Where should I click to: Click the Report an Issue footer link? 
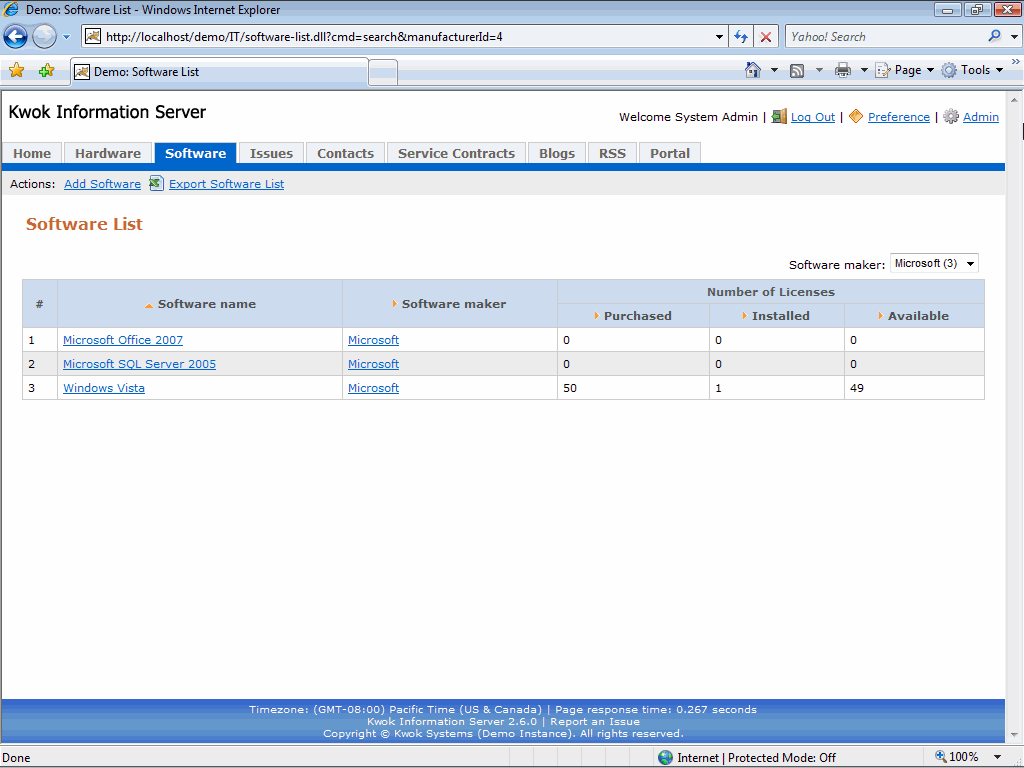[595, 722]
